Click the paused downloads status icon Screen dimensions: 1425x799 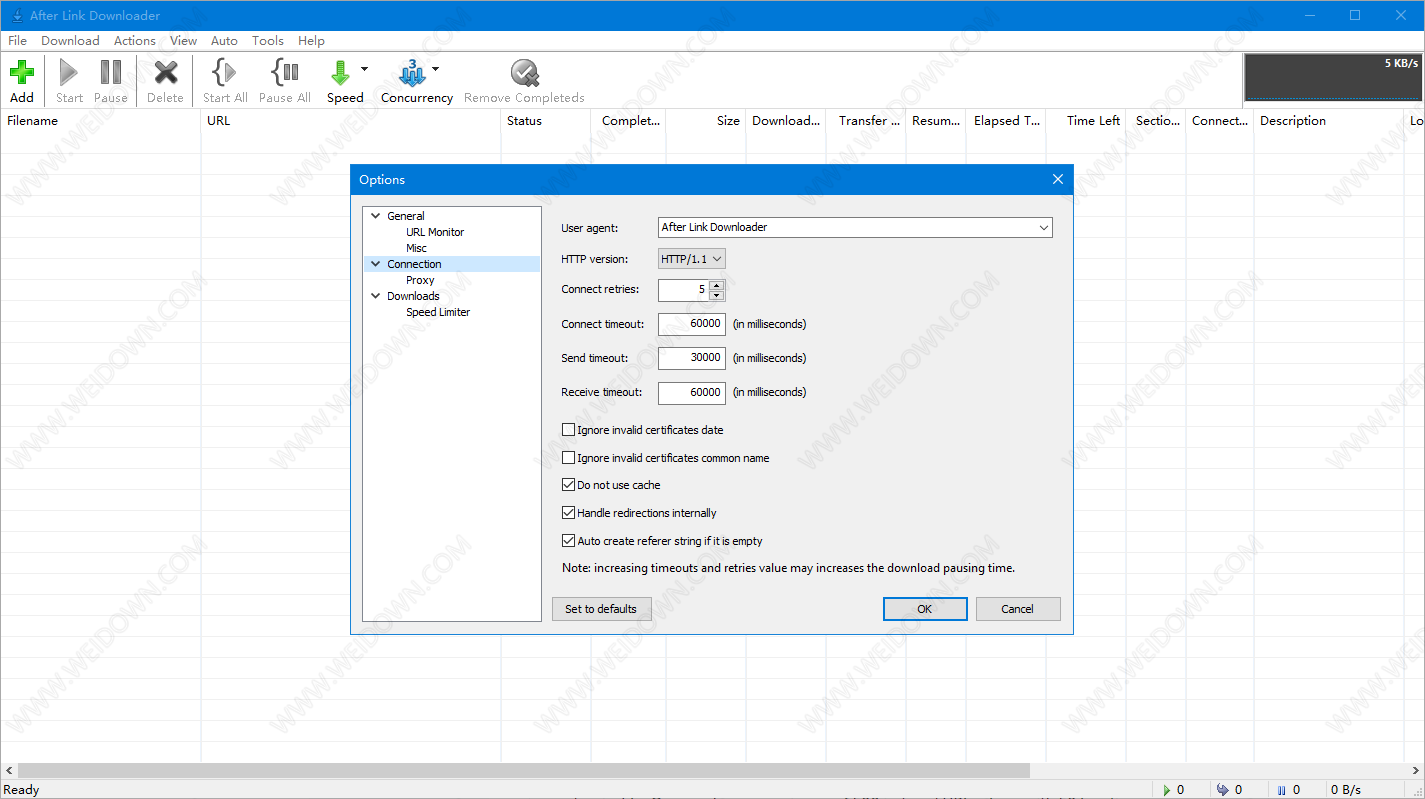(1281, 790)
